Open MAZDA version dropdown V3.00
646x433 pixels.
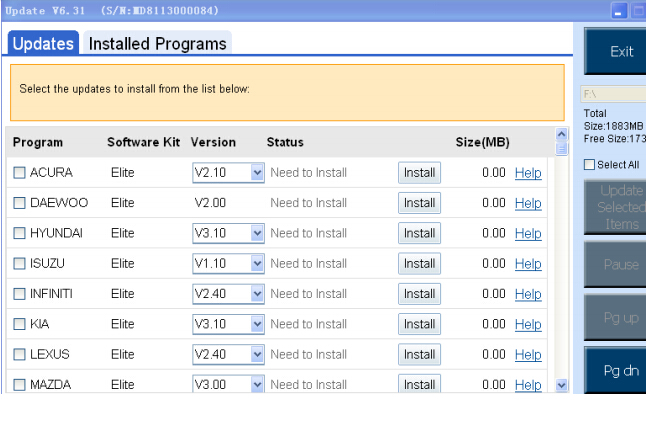coord(228,384)
